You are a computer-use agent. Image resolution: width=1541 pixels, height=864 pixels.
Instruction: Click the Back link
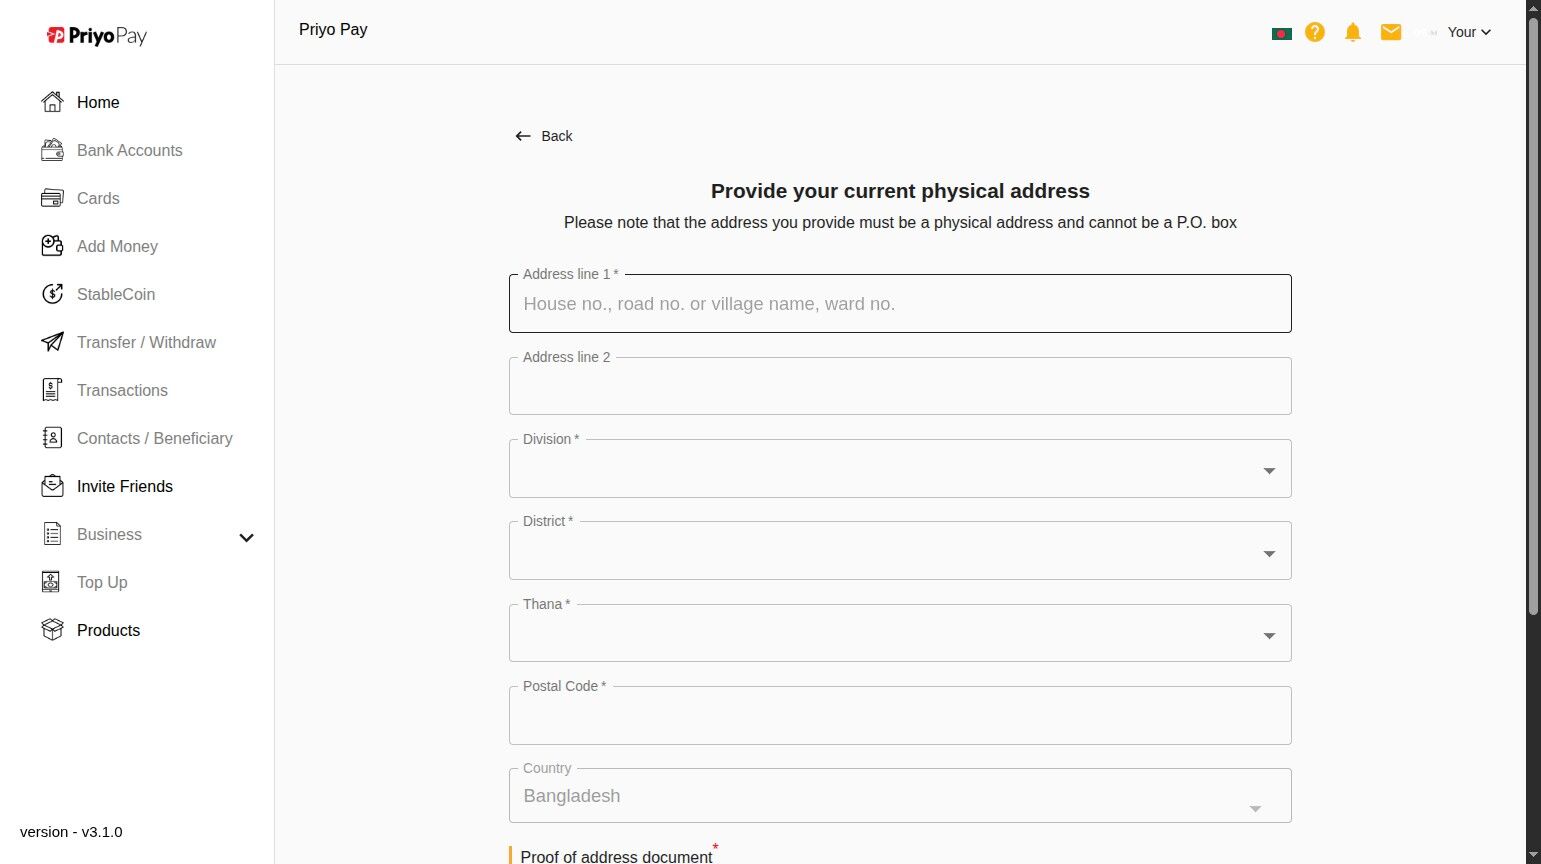(545, 136)
